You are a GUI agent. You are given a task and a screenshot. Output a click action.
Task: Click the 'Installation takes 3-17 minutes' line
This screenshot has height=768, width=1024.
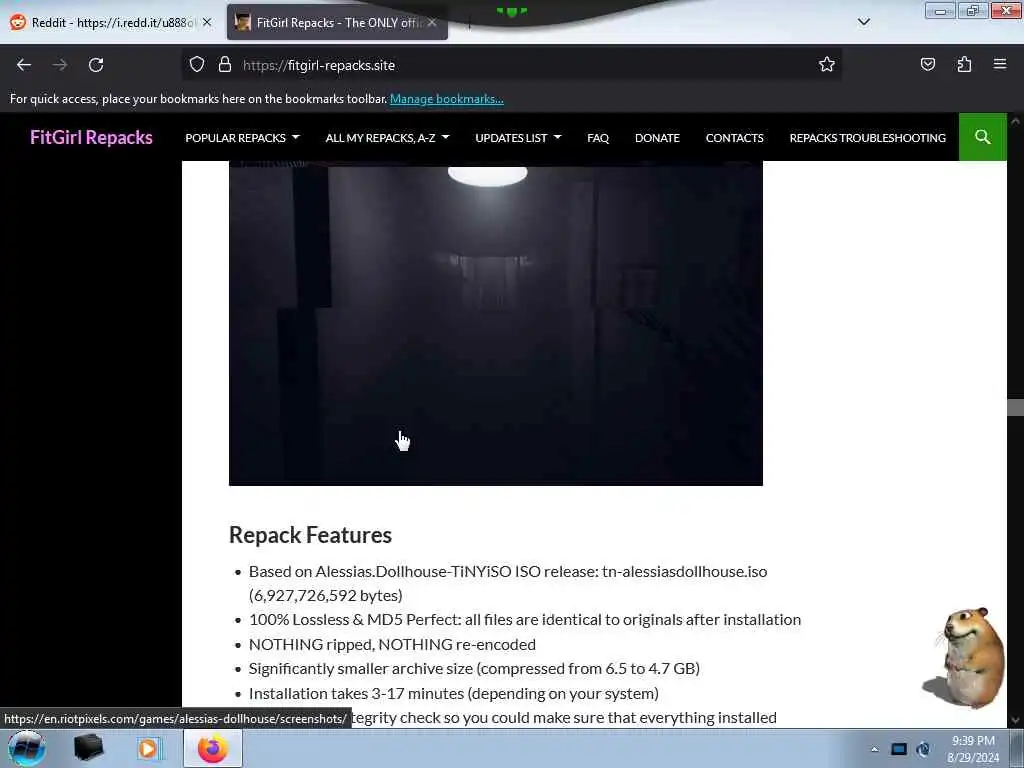pos(453,694)
